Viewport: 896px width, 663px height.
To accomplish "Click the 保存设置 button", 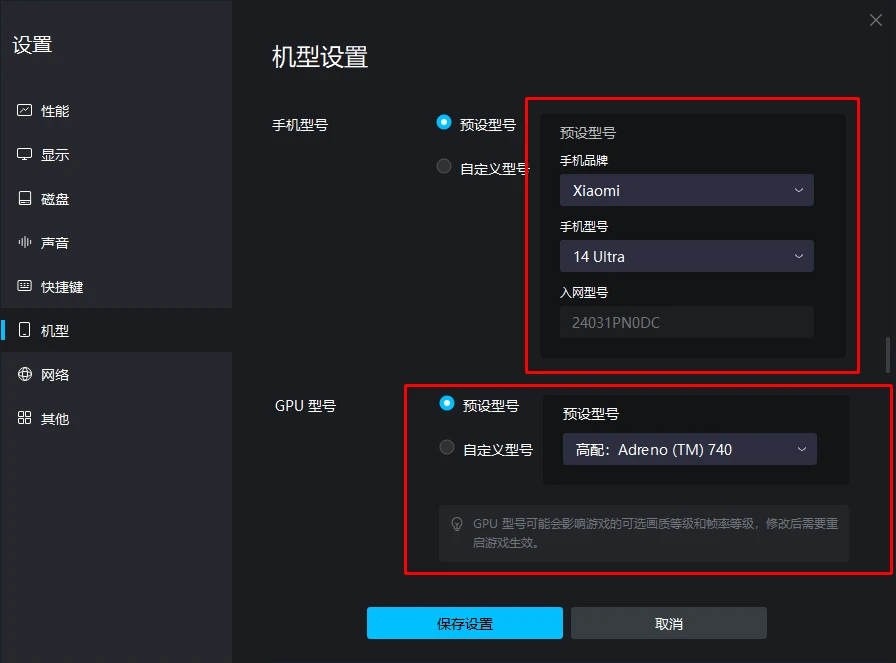I will 465,623.
